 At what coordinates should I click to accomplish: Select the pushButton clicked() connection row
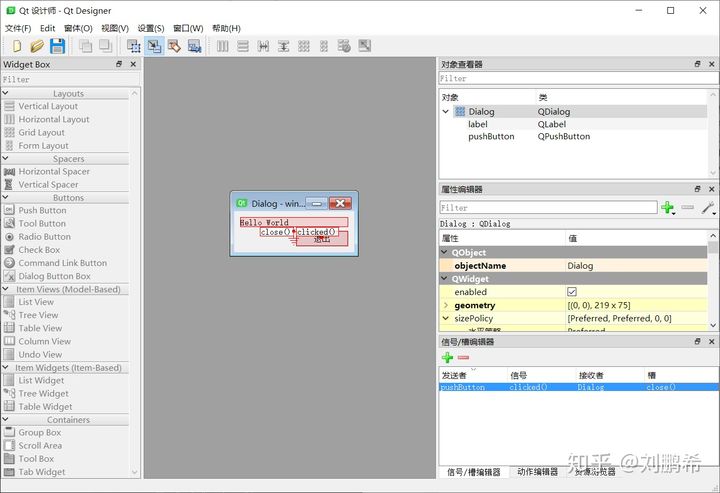(579, 387)
